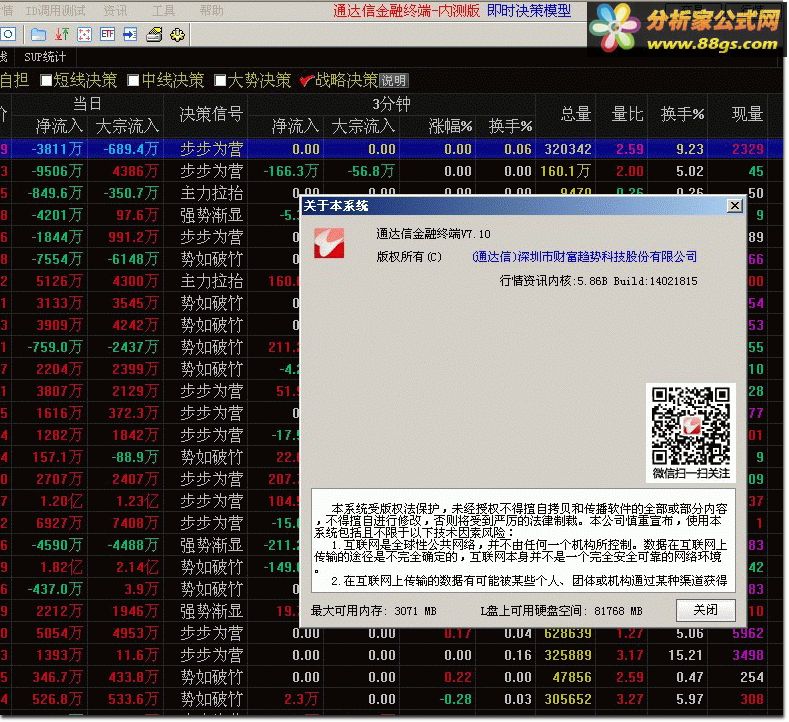This screenshot has width=789, height=722.
Task: Click the 2.3万 three-minute inflow cell
Action: 301,699
